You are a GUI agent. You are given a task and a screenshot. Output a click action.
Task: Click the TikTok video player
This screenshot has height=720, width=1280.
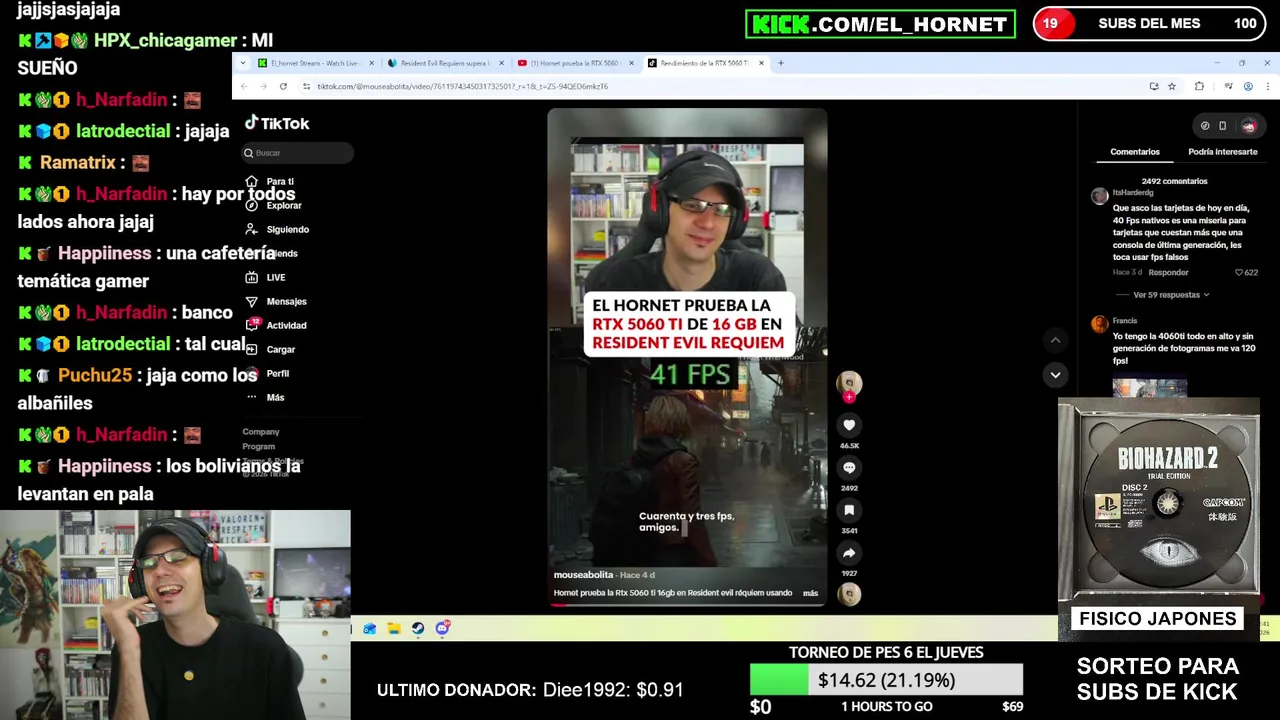[687, 356]
